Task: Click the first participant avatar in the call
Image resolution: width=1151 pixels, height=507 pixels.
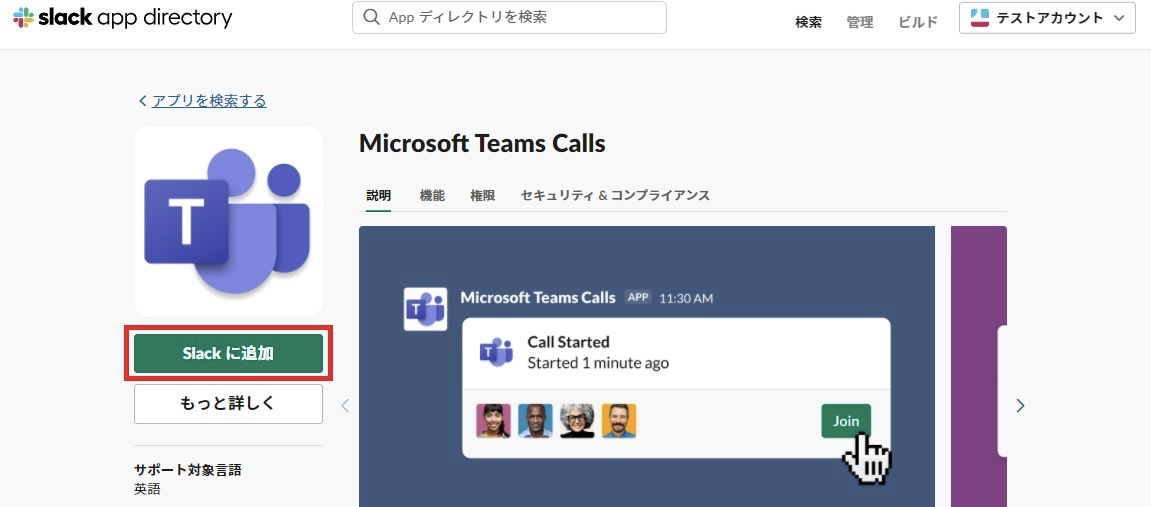Action: pyautogui.click(x=493, y=421)
